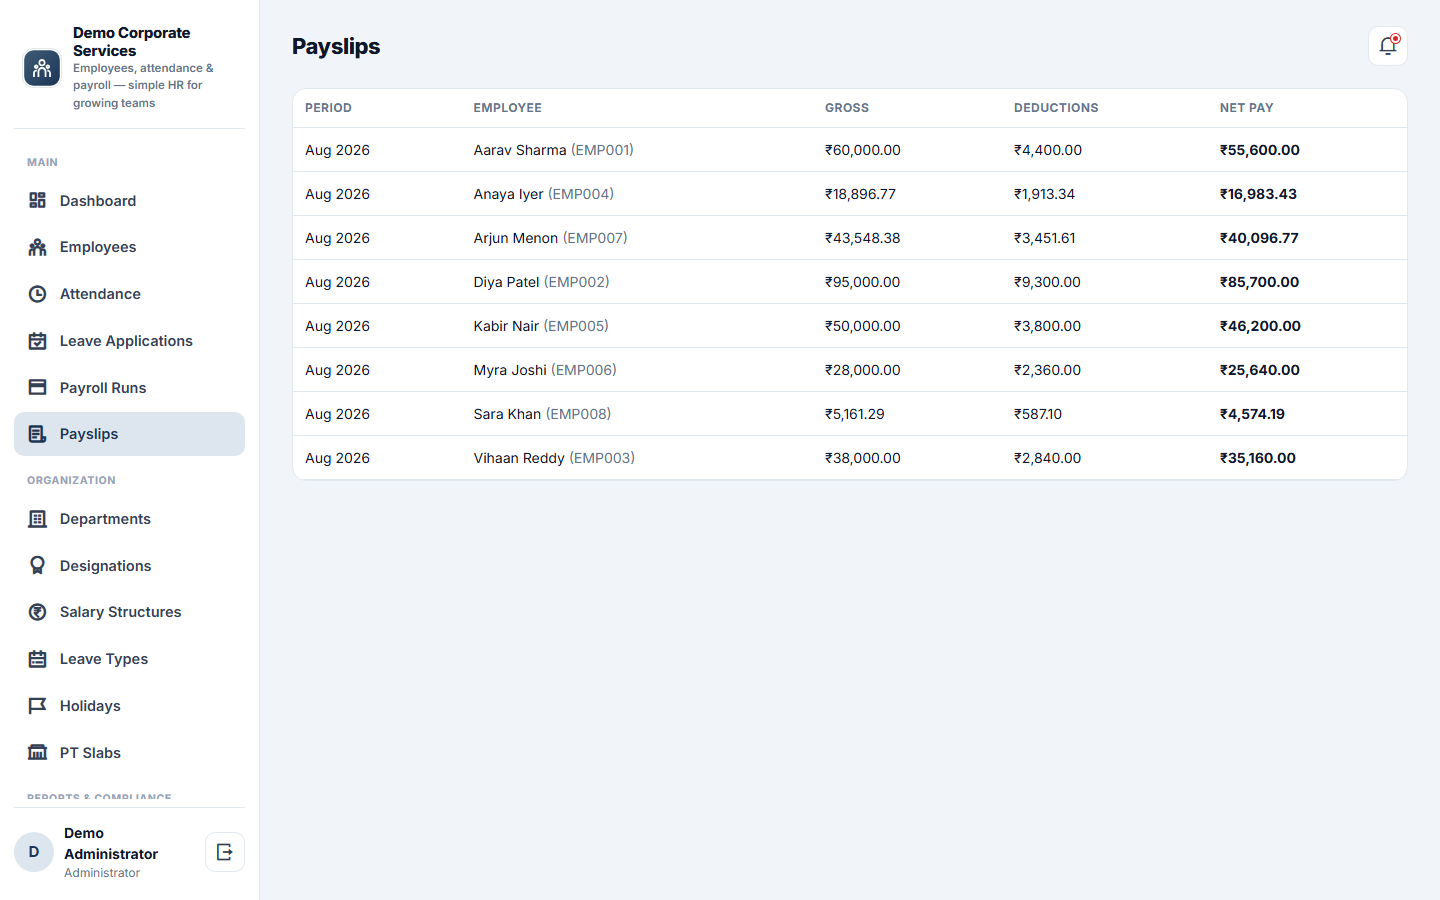Select employee Vihaan Reddy (EMP003)
This screenshot has height=900, width=1440.
(554, 458)
